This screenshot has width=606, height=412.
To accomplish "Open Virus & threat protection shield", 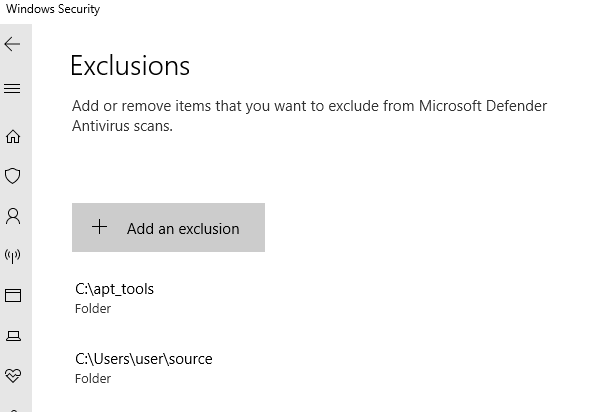I will (13, 176).
